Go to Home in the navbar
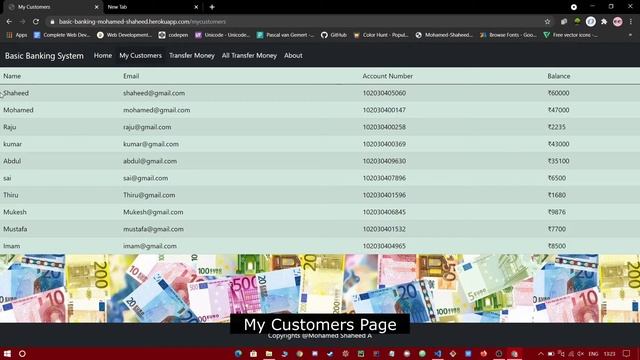 click(x=103, y=56)
